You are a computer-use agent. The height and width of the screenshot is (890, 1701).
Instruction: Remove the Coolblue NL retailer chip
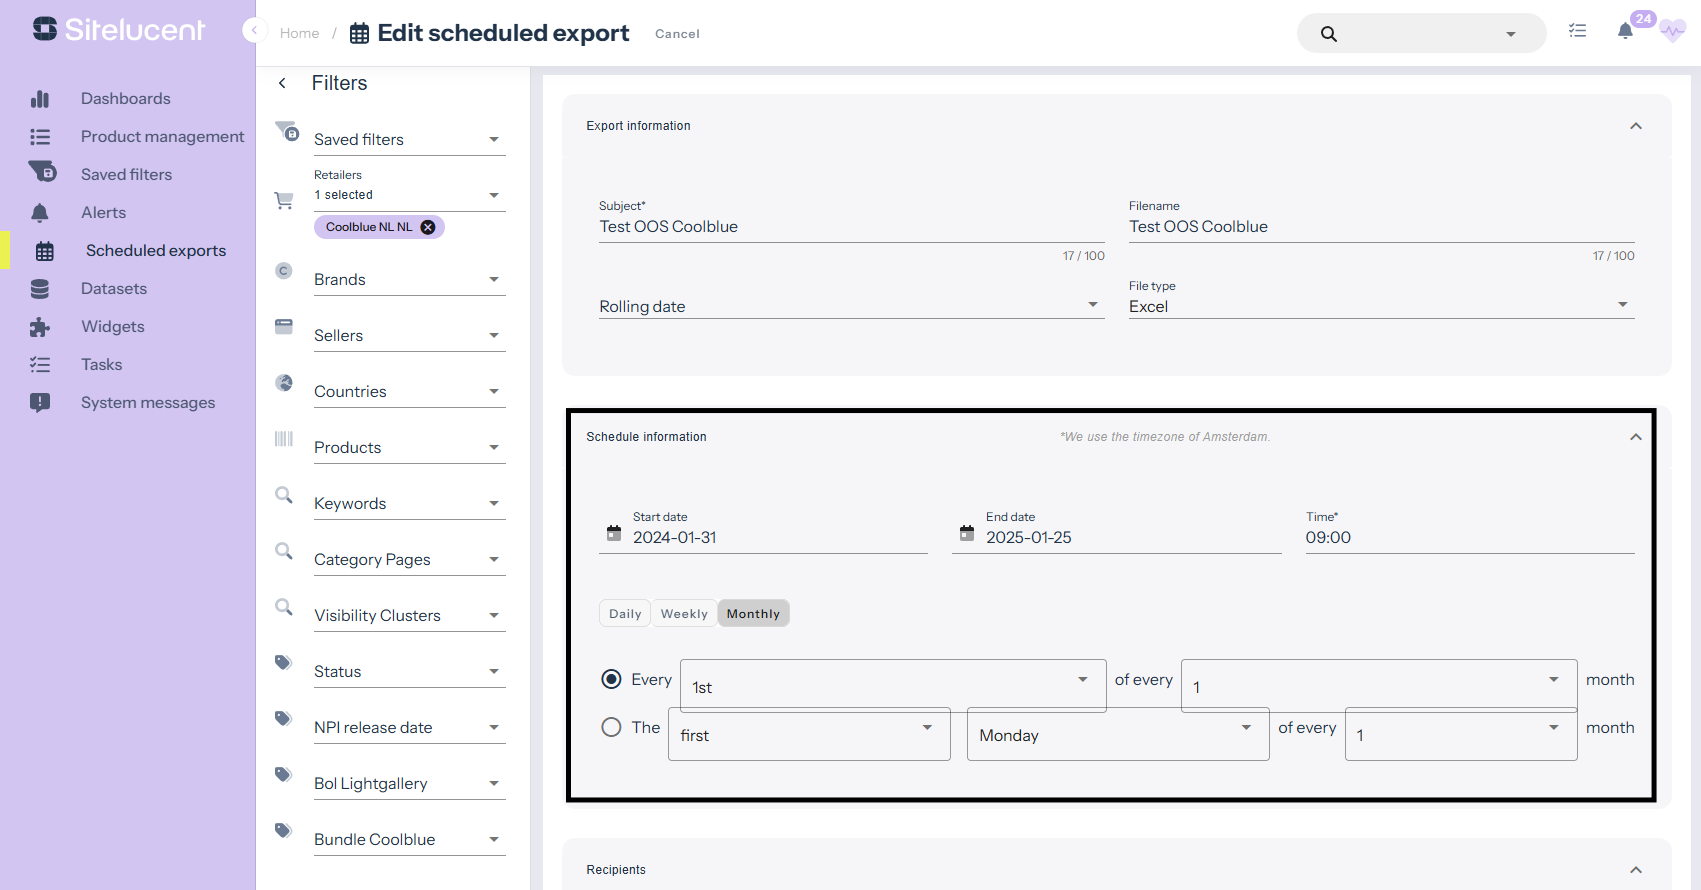pos(428,227)
